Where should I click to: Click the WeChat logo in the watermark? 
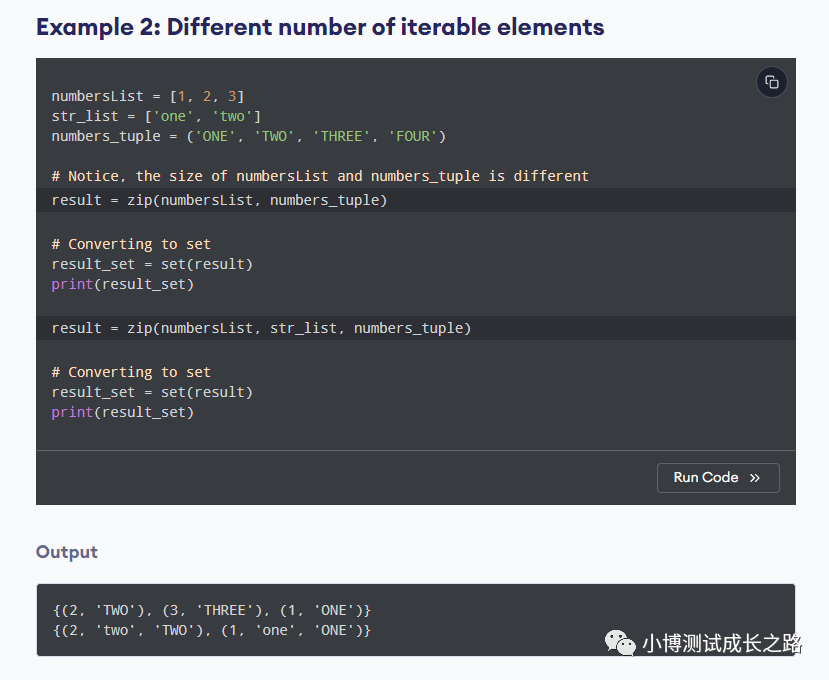point(622,643)
